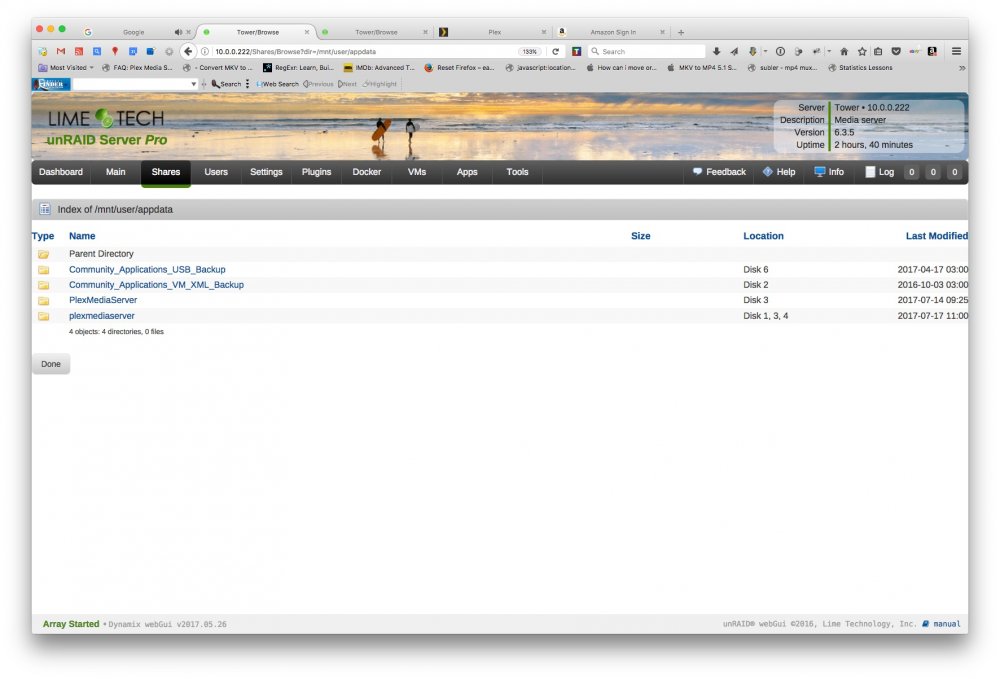Screen dimensions: 1000x679
Task: Click the gear icon beside the back arrow
Action: coord(168,52)
